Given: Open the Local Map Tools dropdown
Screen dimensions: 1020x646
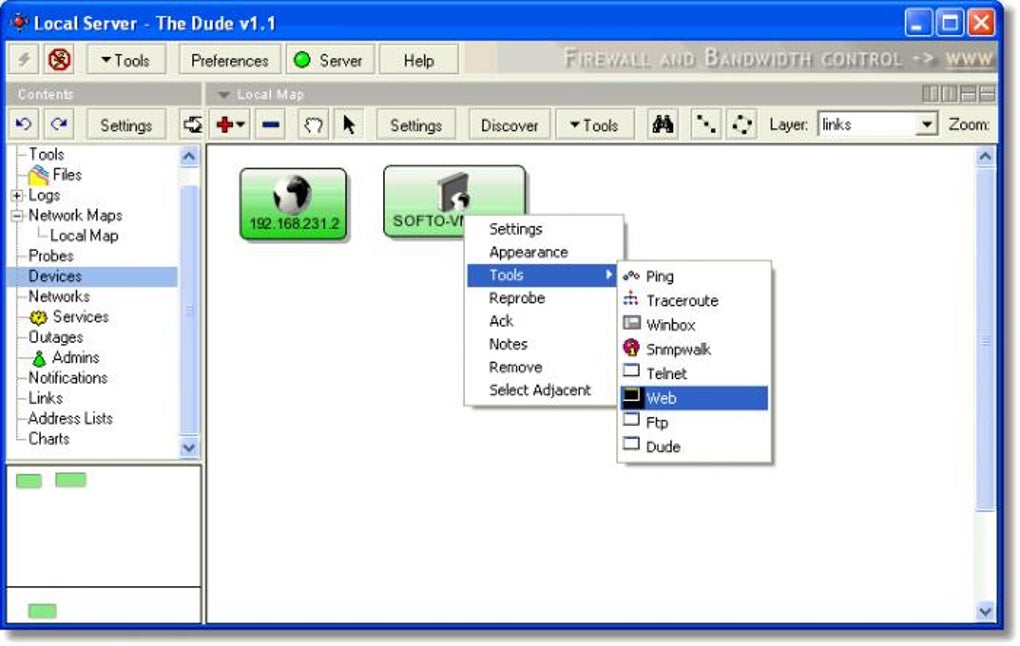Looking at the screenshot, I should click(595, 124).
